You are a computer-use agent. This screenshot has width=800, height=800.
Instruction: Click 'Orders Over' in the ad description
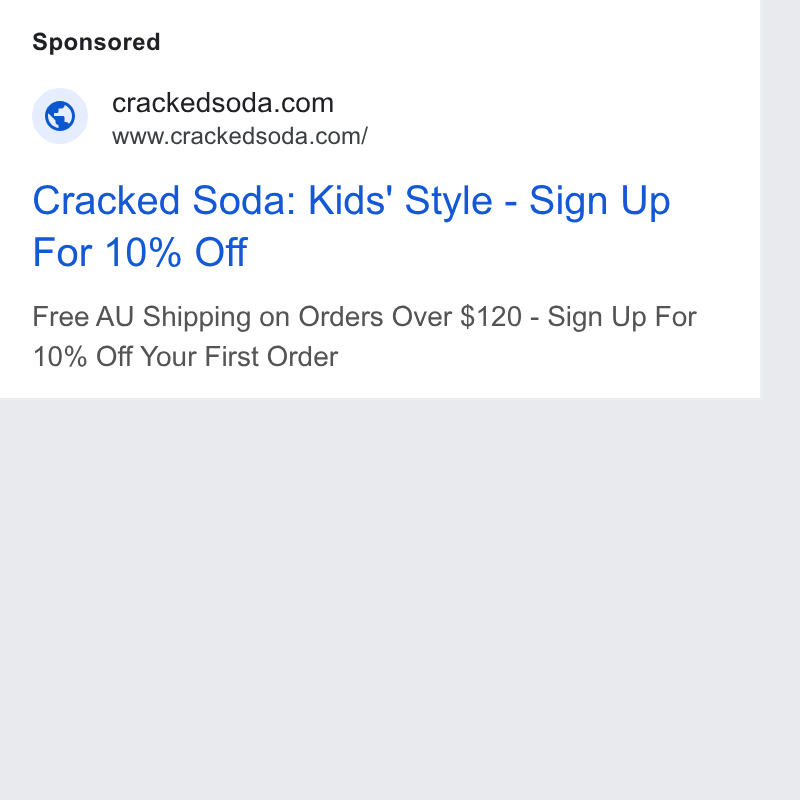coord(375,316)
